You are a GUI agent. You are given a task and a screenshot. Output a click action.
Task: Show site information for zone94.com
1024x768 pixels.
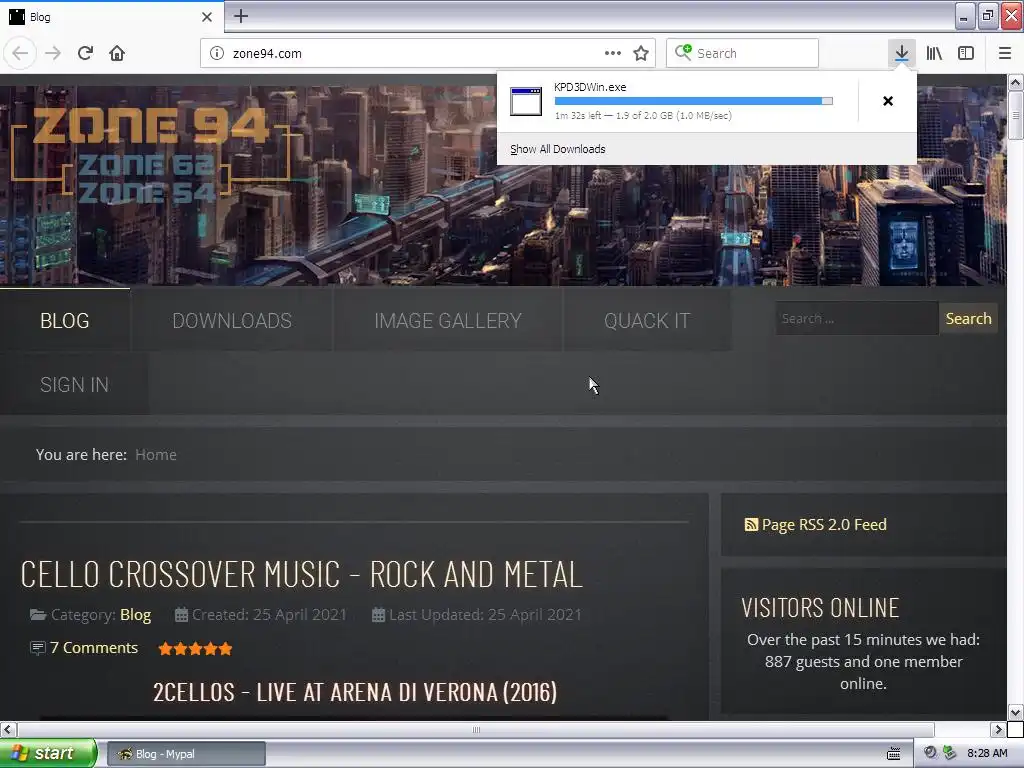[217, 53]
